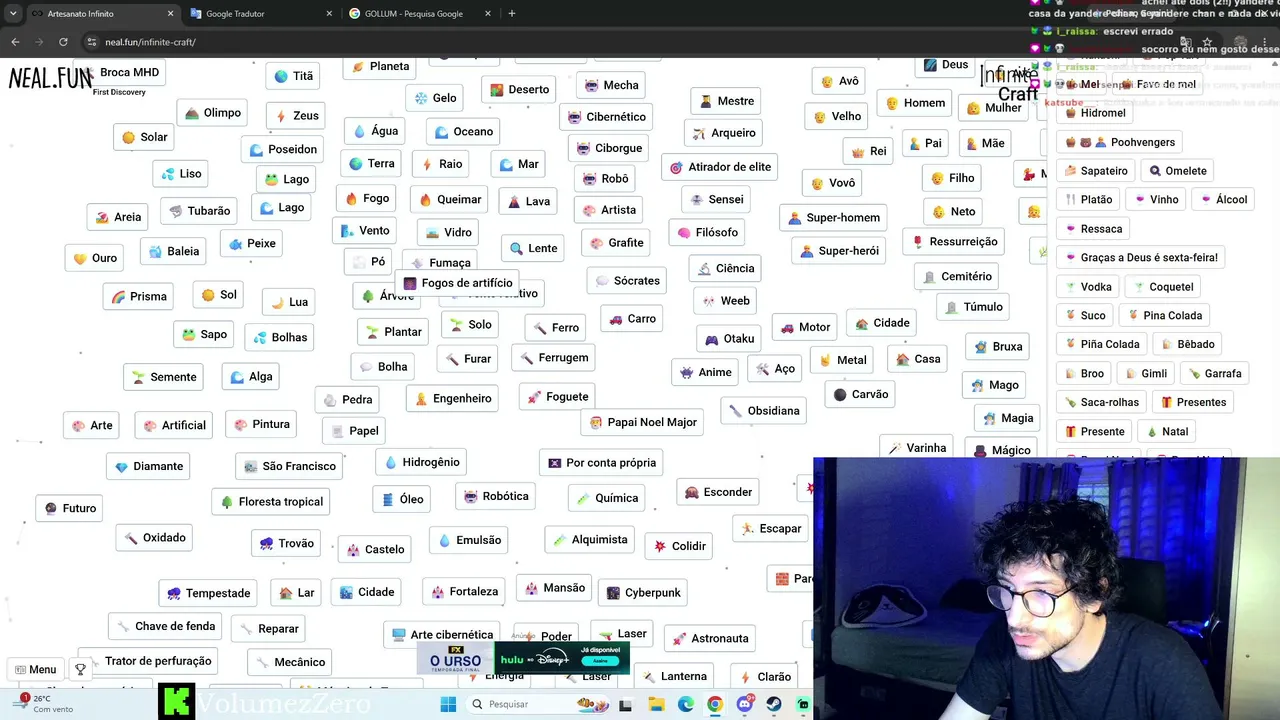Pick Saca-rolhas in the sidebar list
1280x720 pixels.
tap(1101, 402)
